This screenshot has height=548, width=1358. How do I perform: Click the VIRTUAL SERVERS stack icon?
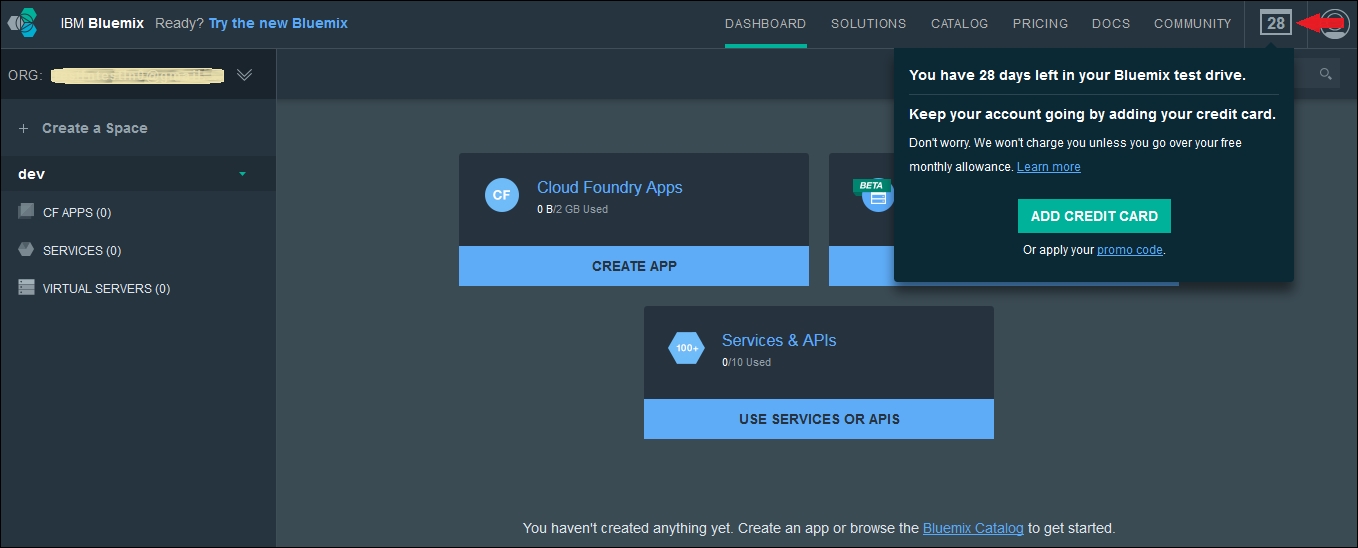click(x=26, y=287)
